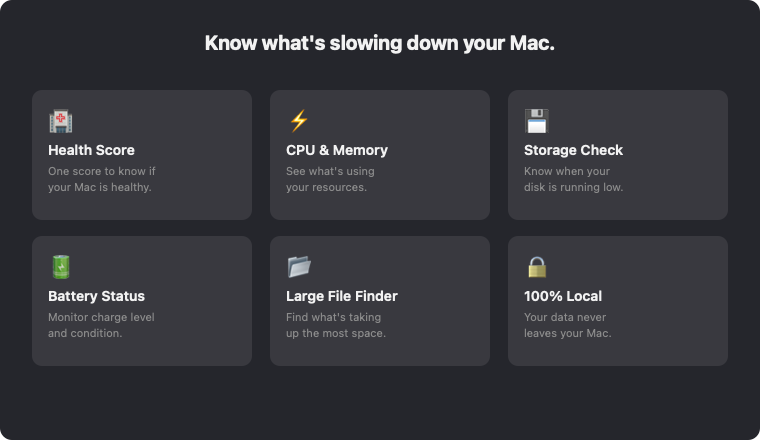Viewport: 760px width, 440px height.
Task: Select the CPU & Memory title
Action: [x=337, y=150]
